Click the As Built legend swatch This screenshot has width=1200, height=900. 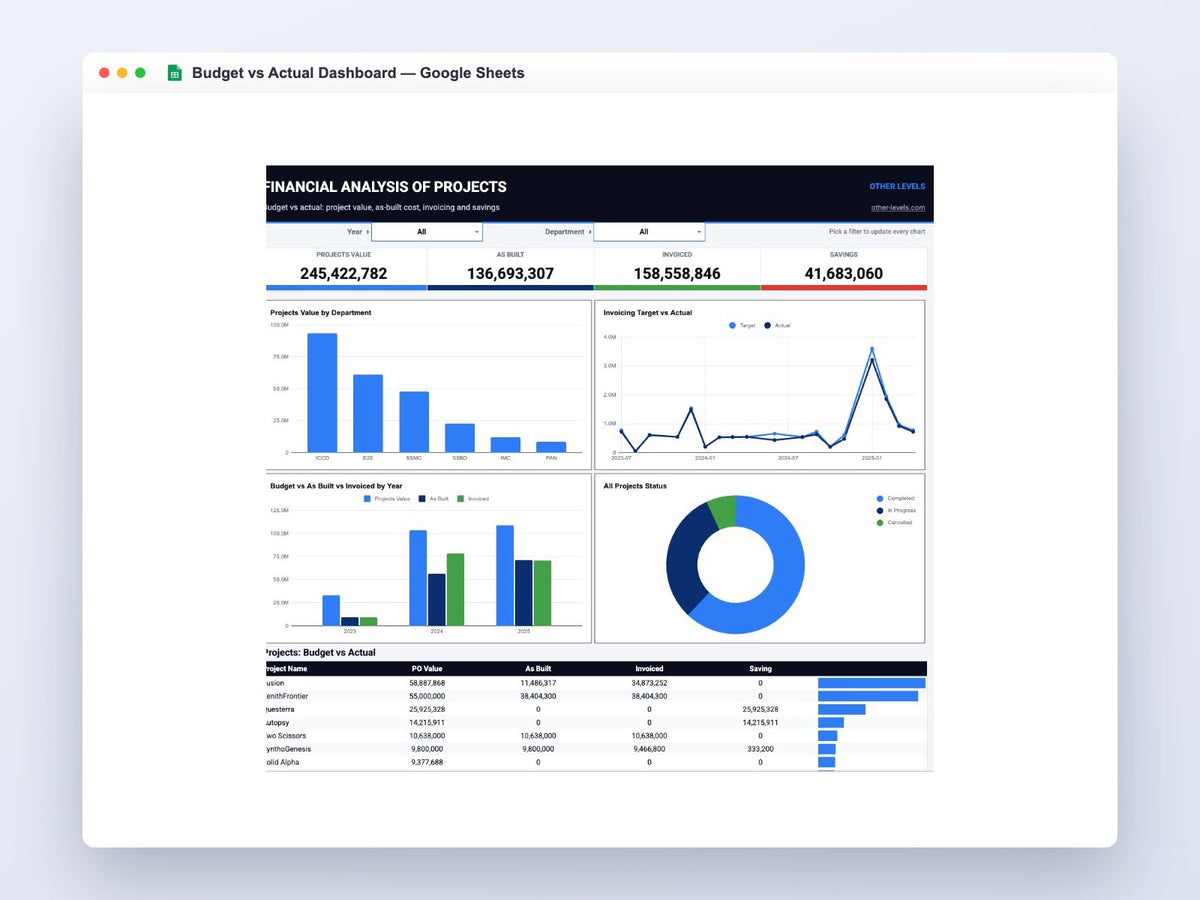422,498
